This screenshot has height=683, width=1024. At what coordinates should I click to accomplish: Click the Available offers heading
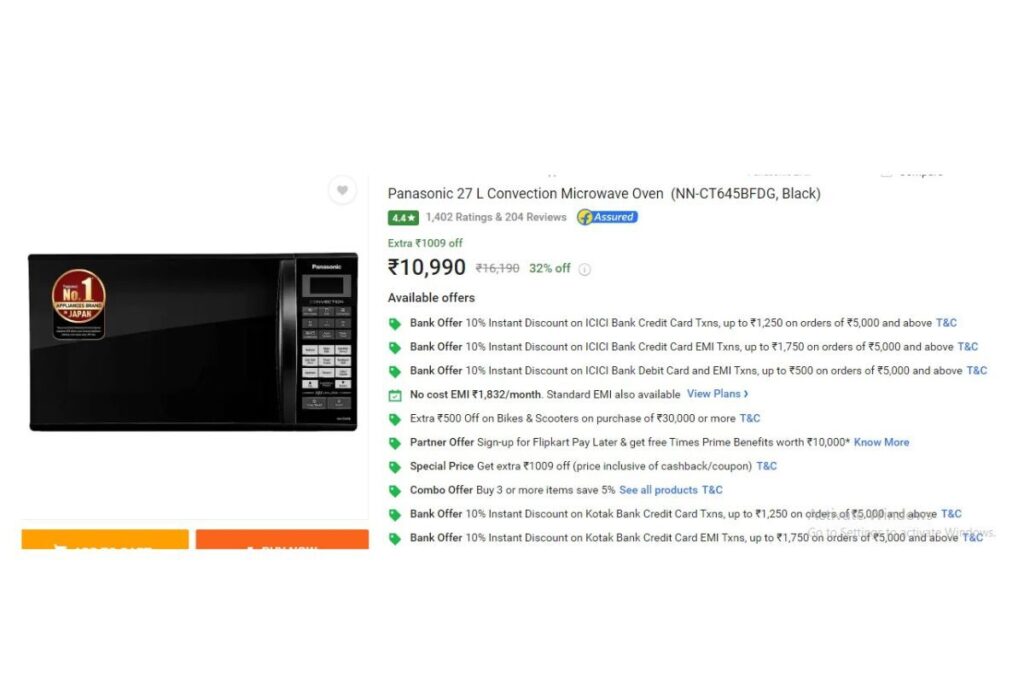pyautogui.click(x=431, y=298)
